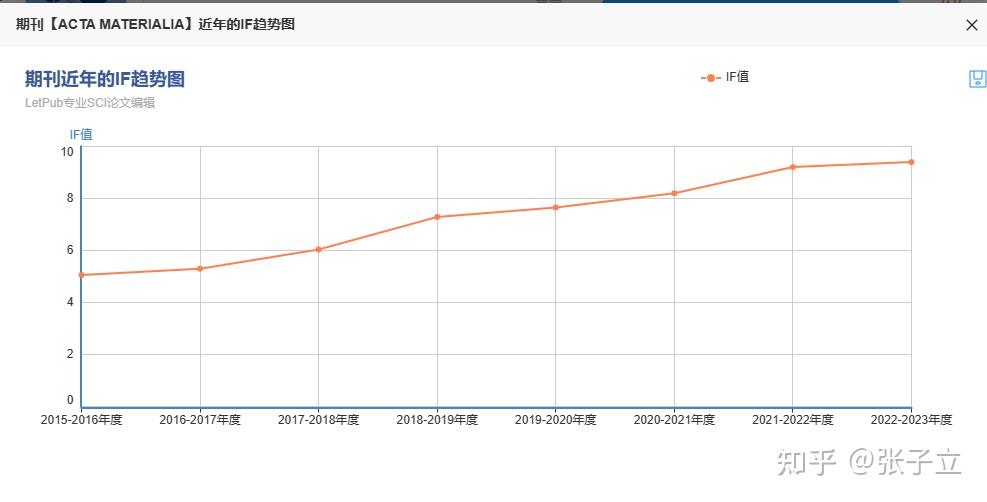
Task: Click the orange legend marker dot
Action: point(711,78)
